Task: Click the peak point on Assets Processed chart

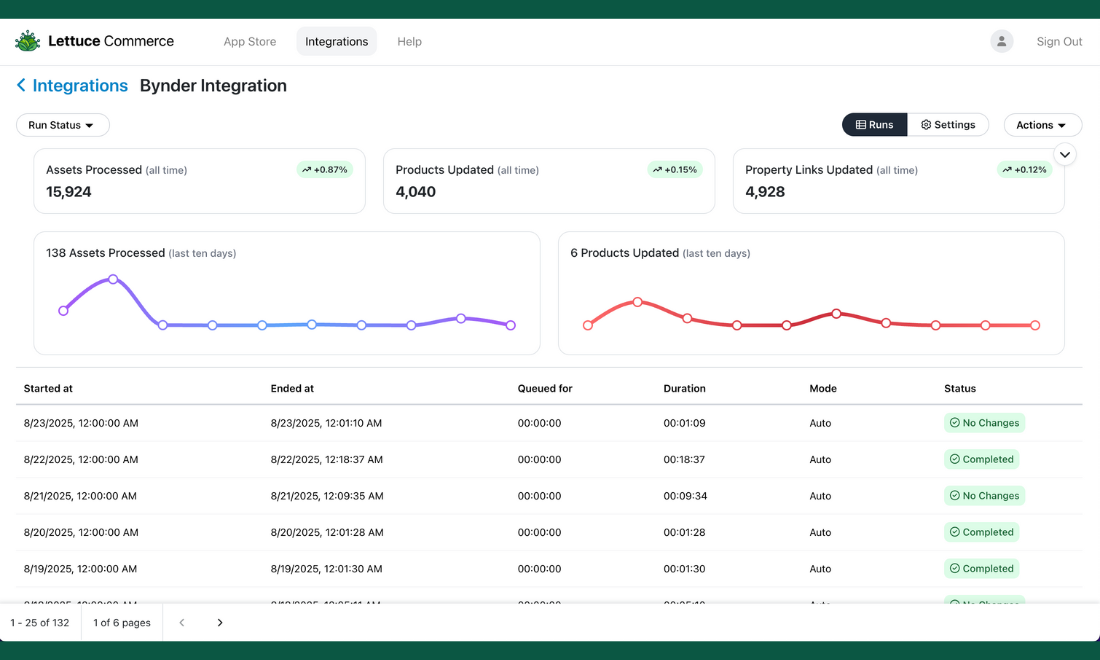Action: tap(113, 279)
